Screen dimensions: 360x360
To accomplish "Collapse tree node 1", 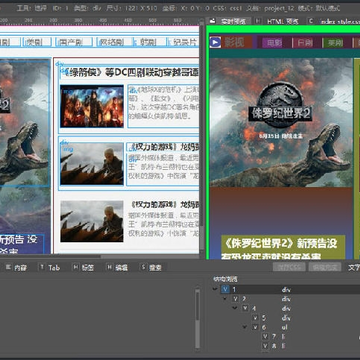I will click(x=215, y=289).
